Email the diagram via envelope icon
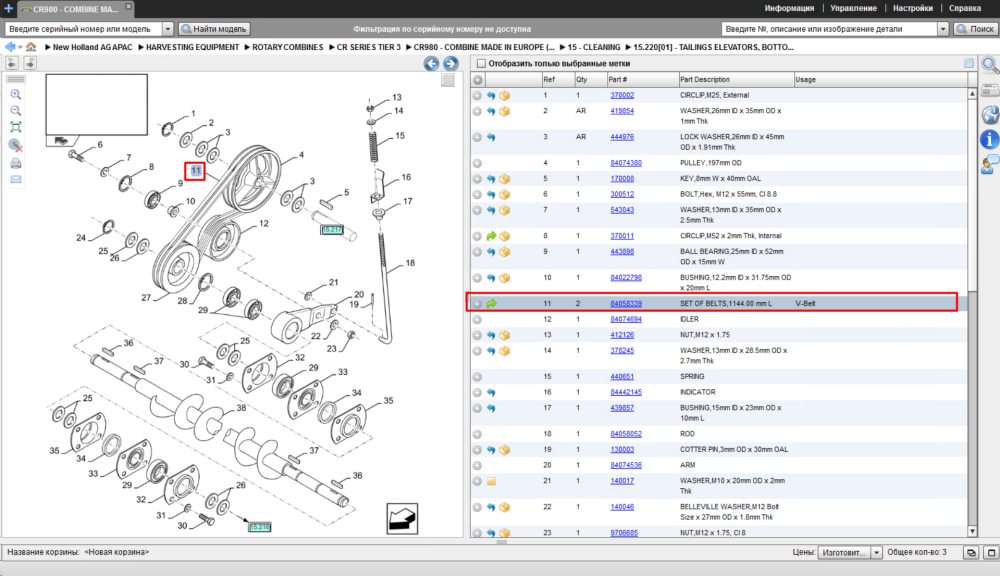Screen dimensions: 1000x576 pos(16,179)
